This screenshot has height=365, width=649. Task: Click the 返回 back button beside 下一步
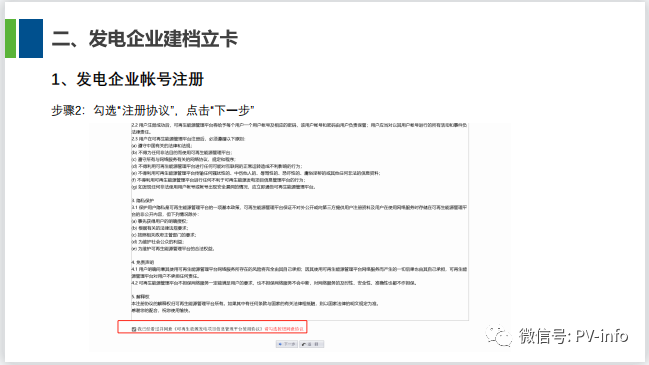coord(312,344)
